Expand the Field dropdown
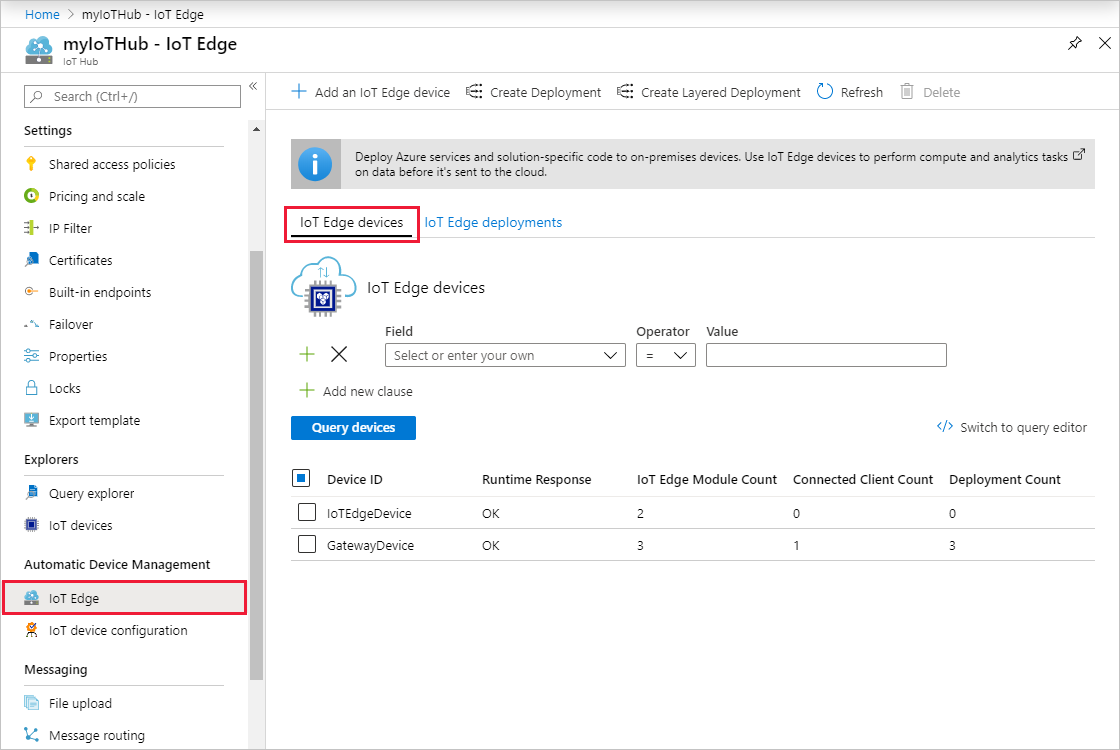 click(505, 355)
